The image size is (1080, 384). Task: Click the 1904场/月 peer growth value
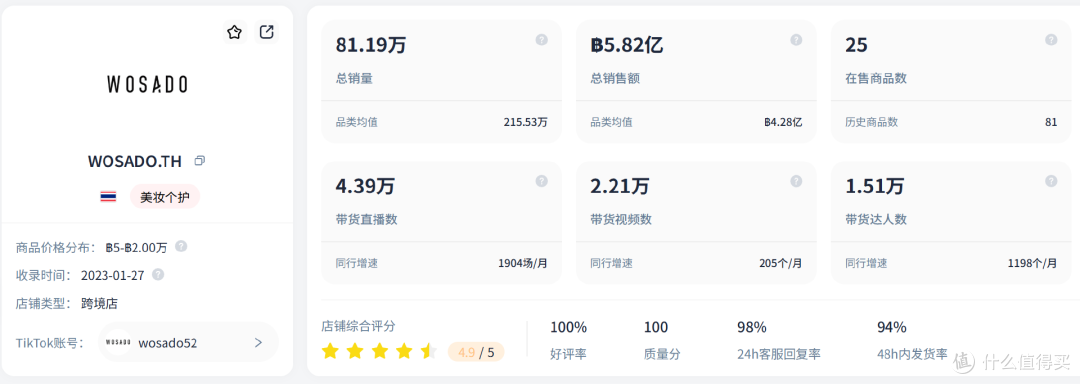[x=523, y=263]
